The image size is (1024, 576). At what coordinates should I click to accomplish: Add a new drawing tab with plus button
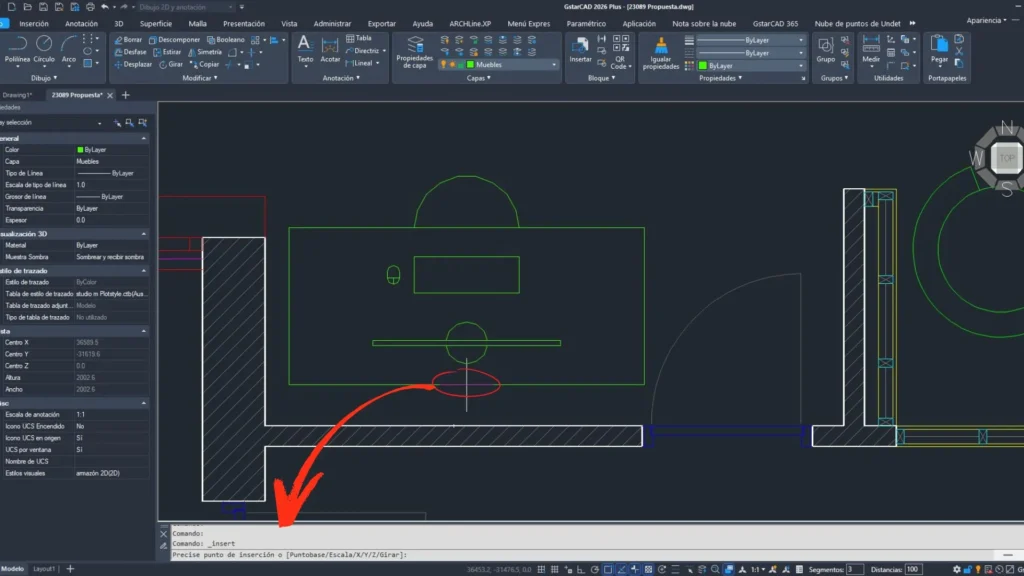click(x=125, y=95)
